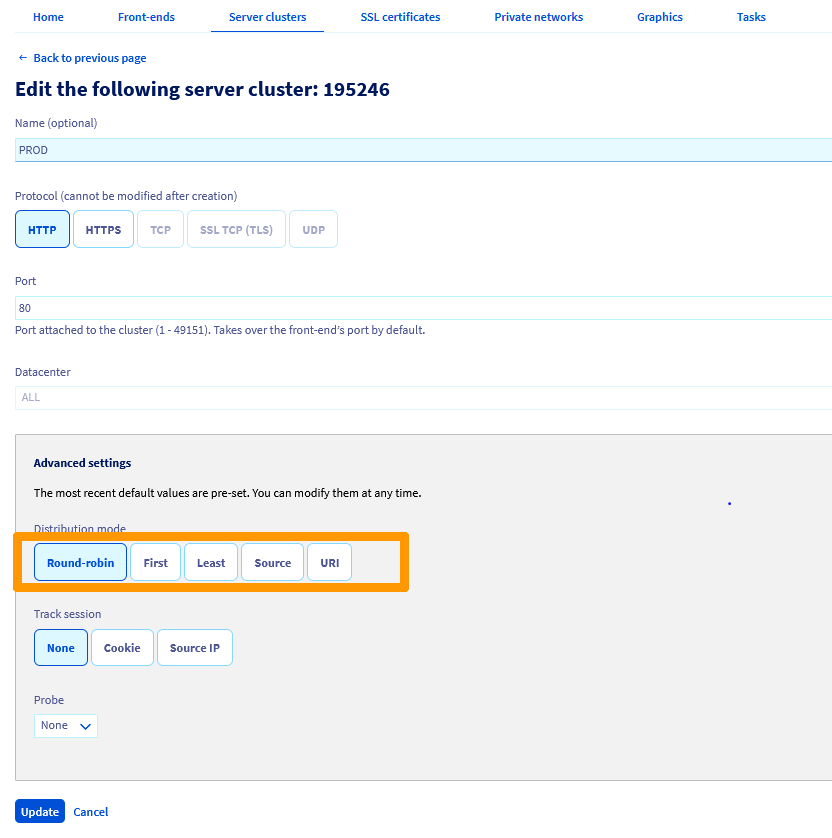Focus the Port input field
This screenshot has height=838, width=832.
pos(420,308)
